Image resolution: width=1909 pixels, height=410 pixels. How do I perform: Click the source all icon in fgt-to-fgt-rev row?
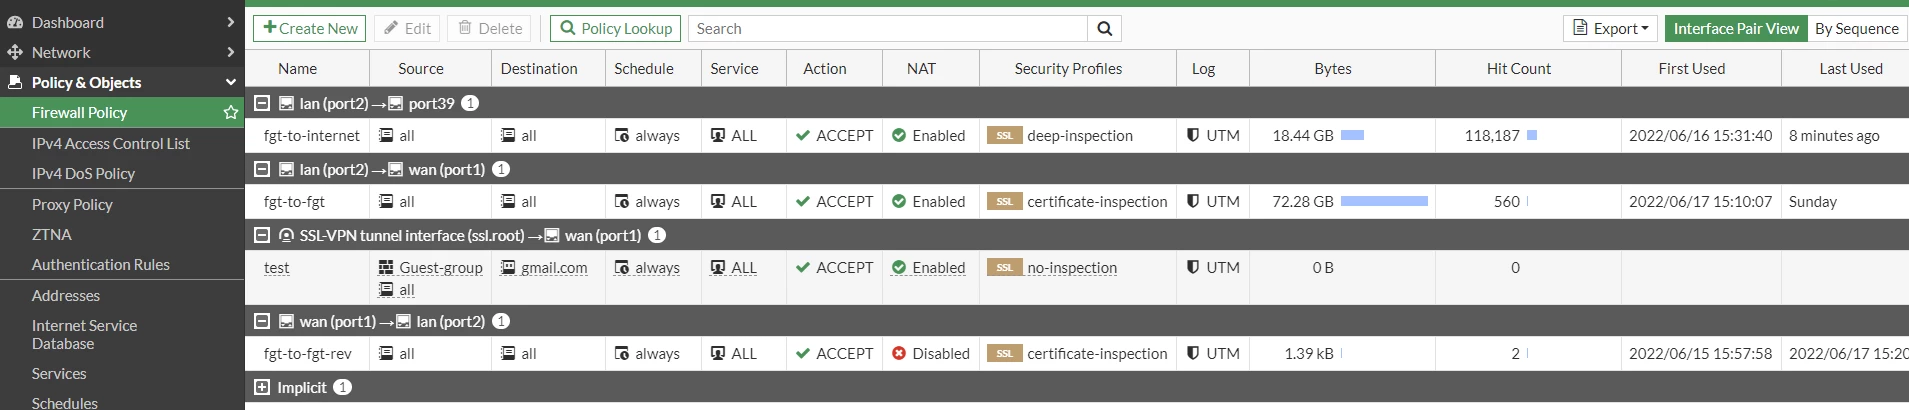pos(386,353)
